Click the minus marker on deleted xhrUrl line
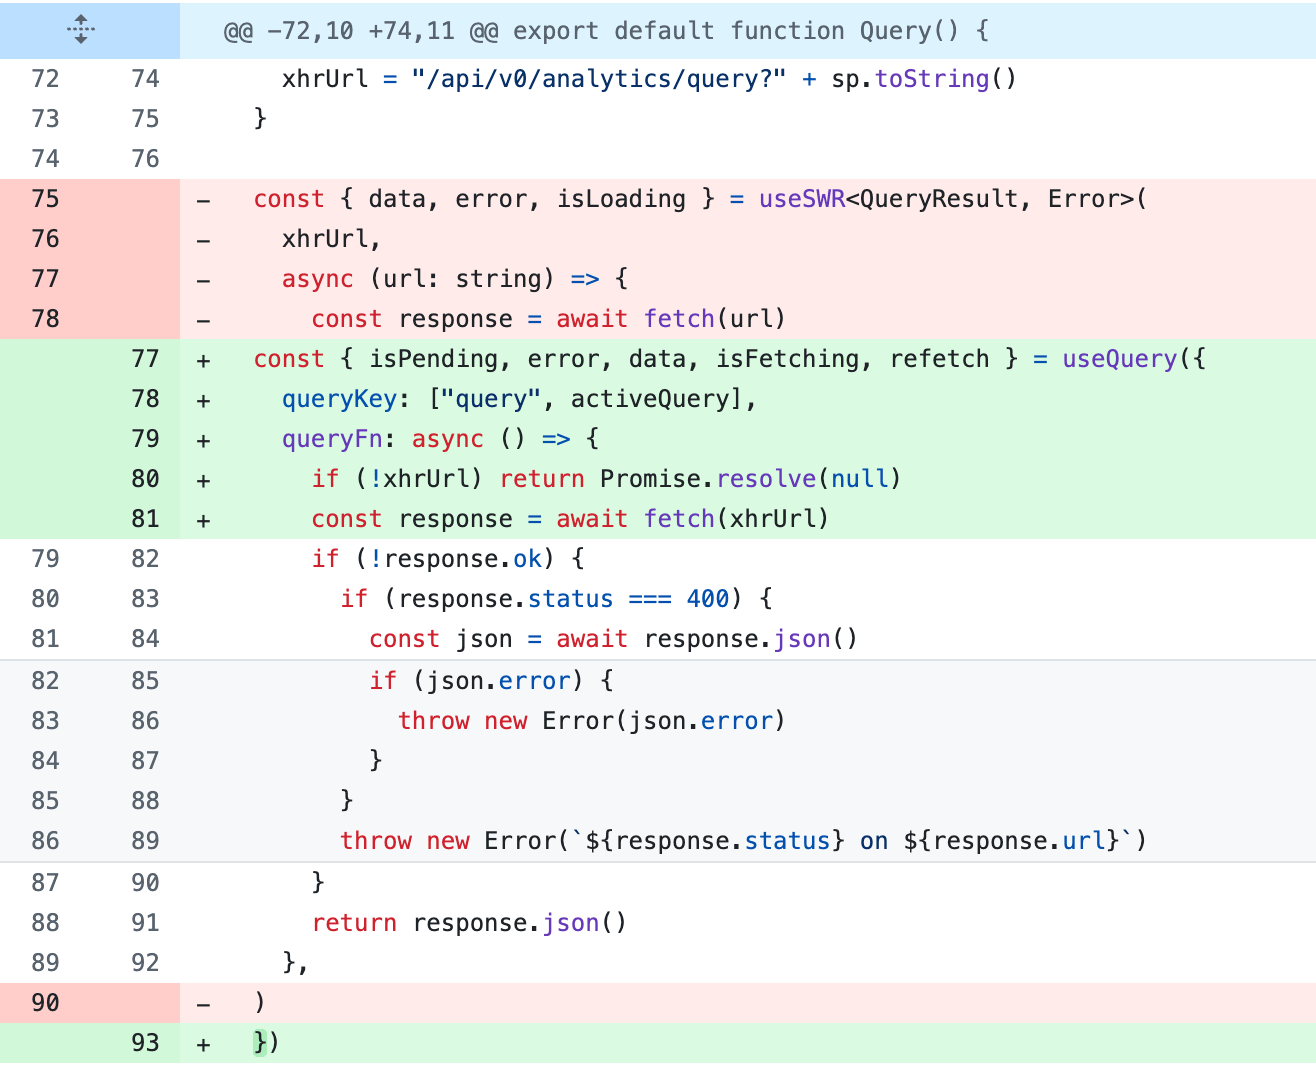This screenshot has height=1066, width=1316. click(x=203, y=238)
